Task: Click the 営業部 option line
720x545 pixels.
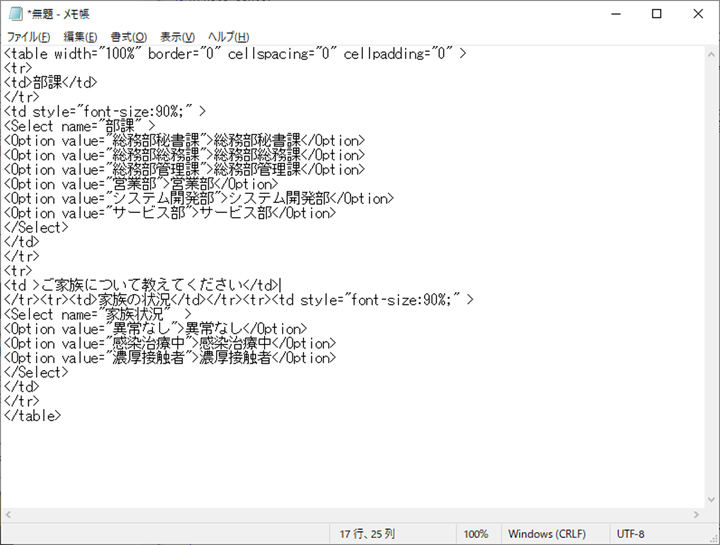Action: [141, 184]
